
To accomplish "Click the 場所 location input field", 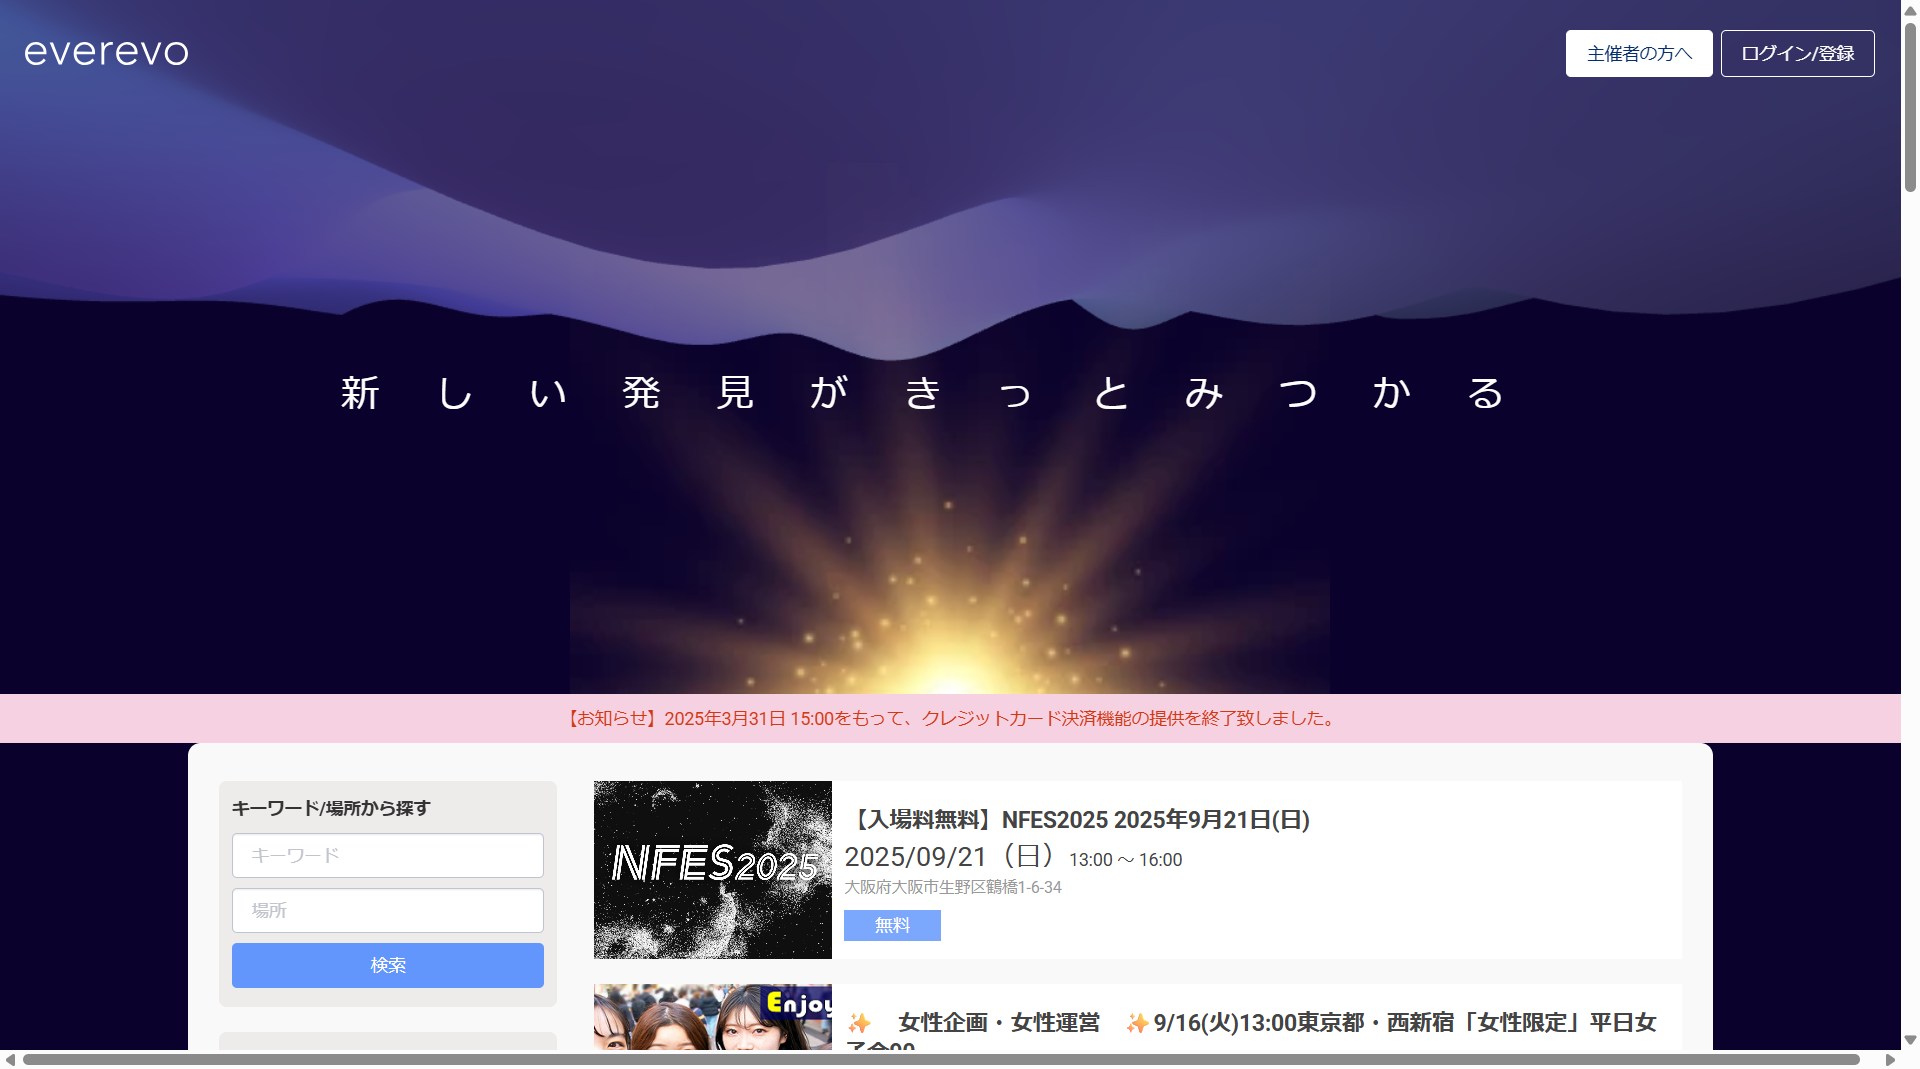I will 387,910.
